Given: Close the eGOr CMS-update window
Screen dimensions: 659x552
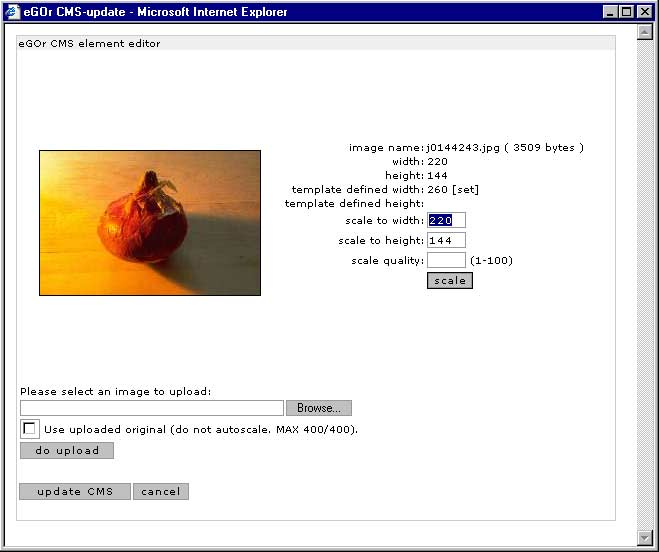Looking at the screenshot, I should [x=645, y=12].
